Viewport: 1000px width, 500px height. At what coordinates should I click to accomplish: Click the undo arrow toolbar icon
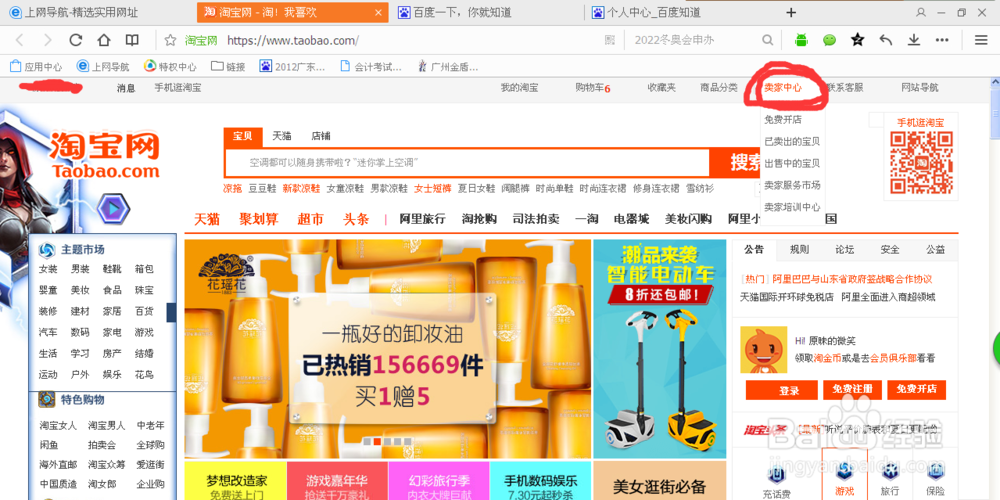click(x=885, y=40)
